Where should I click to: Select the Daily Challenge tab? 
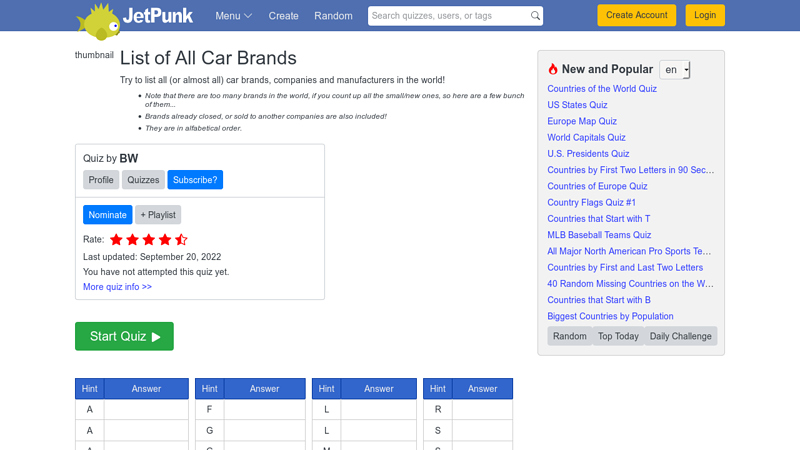coord(681,336)
